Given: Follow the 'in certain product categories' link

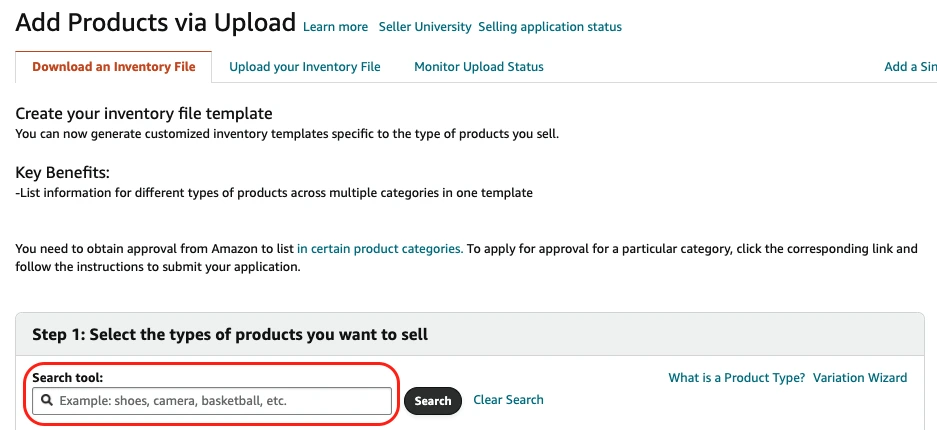Looking at the screenshot, I should pyautogui.click(x=379, y=249).
